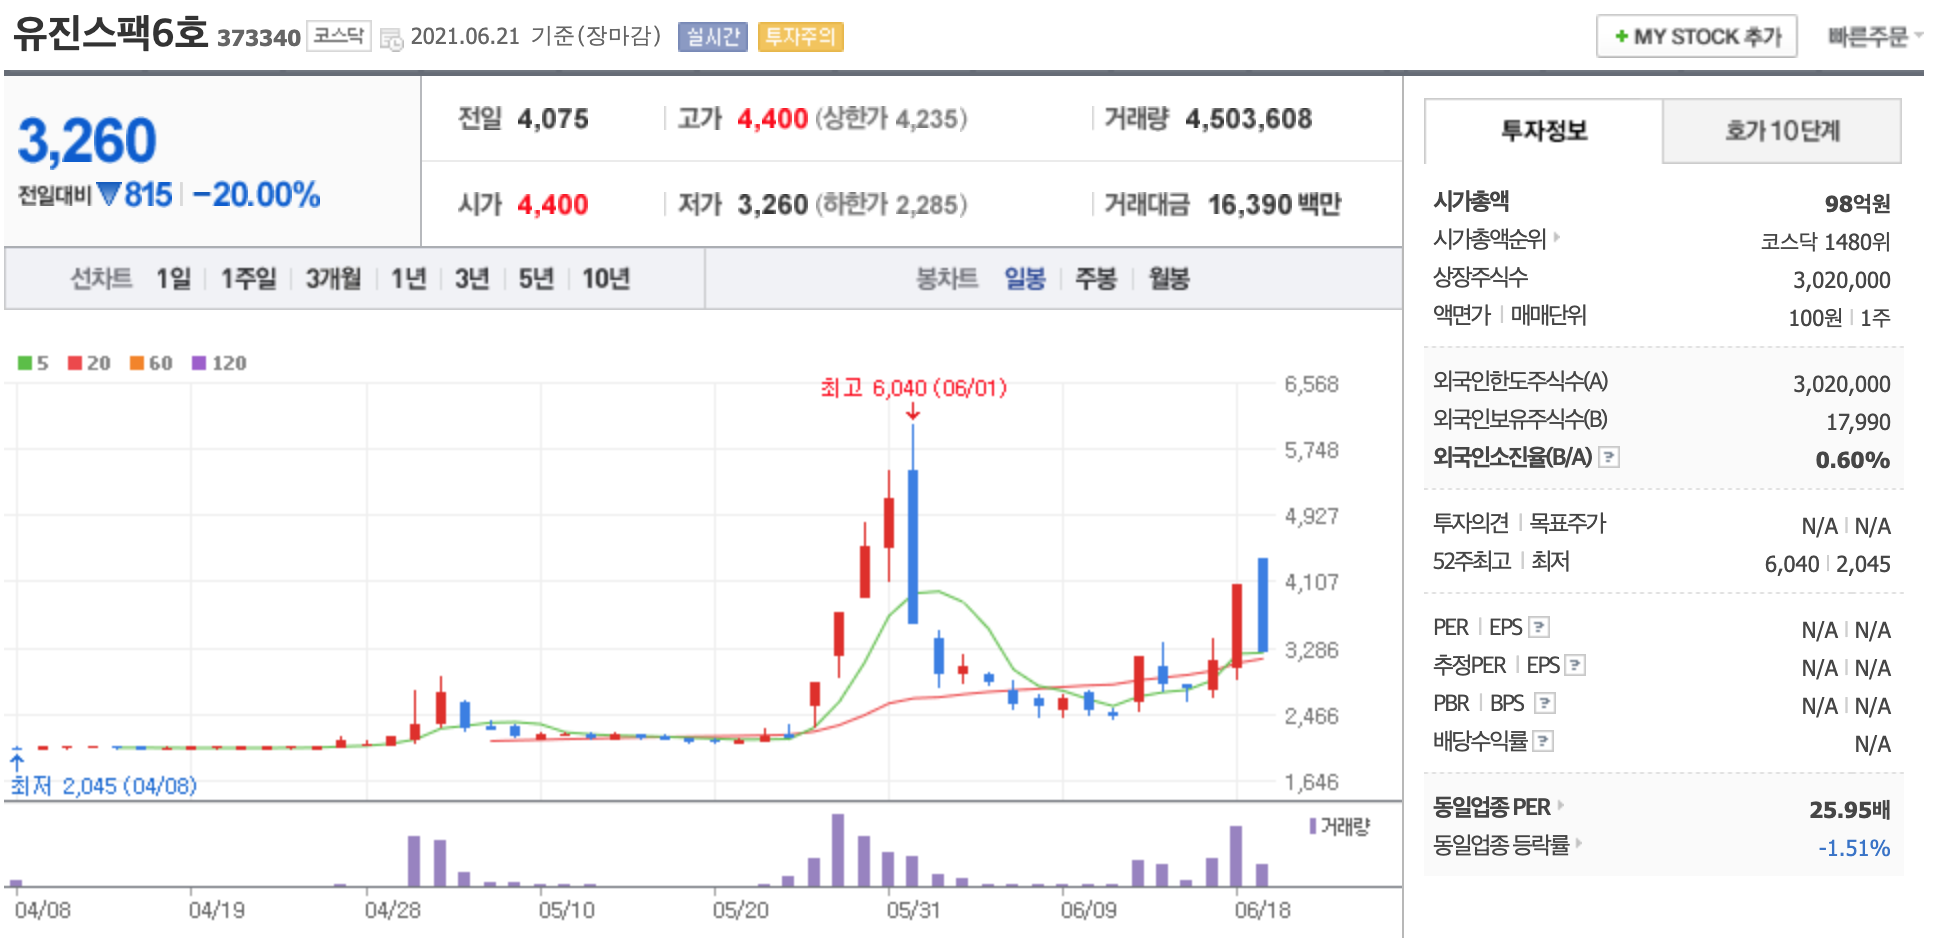Viewport: 1938px width, 938px height.
Task: Open help icon next to 외국인소진율(B/A)
Action: pyautogui.click(x=1609, y=457)
